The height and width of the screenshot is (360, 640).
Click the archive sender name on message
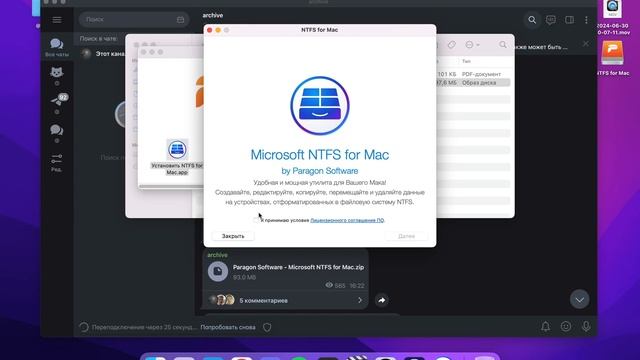pos(217,255)
